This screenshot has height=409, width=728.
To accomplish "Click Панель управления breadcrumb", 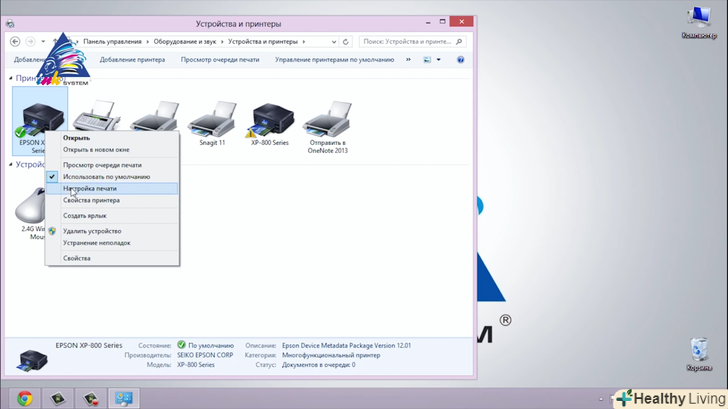I will tap(112, 42).
